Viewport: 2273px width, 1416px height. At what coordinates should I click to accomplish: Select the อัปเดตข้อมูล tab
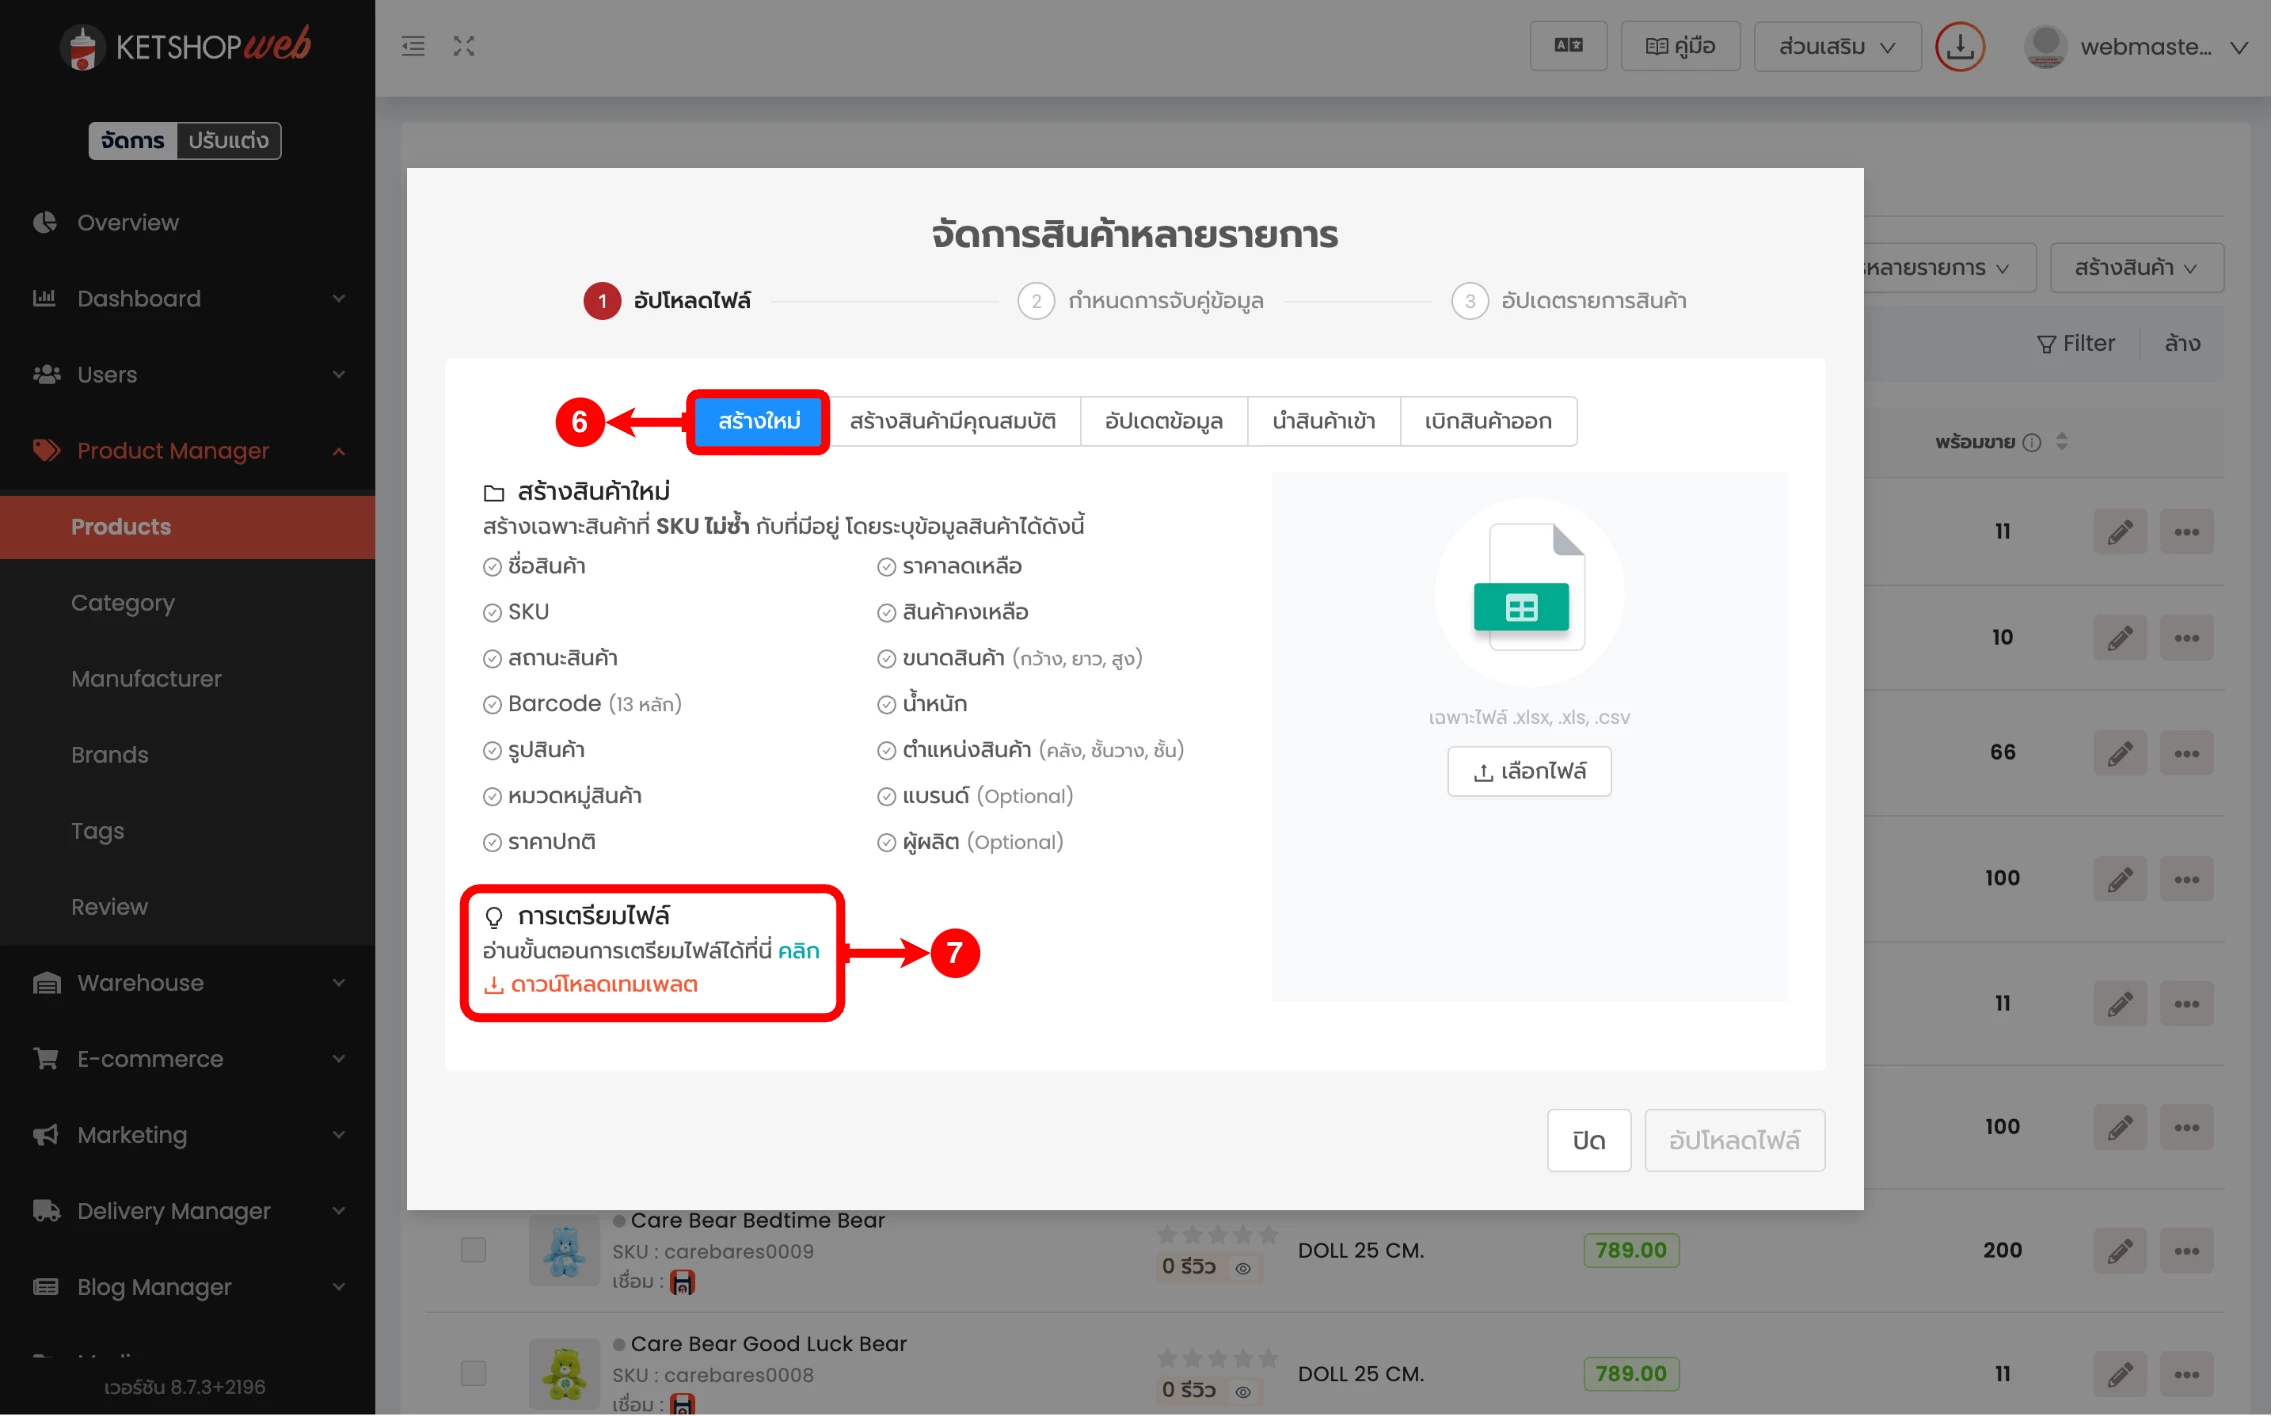(1163, 422)
